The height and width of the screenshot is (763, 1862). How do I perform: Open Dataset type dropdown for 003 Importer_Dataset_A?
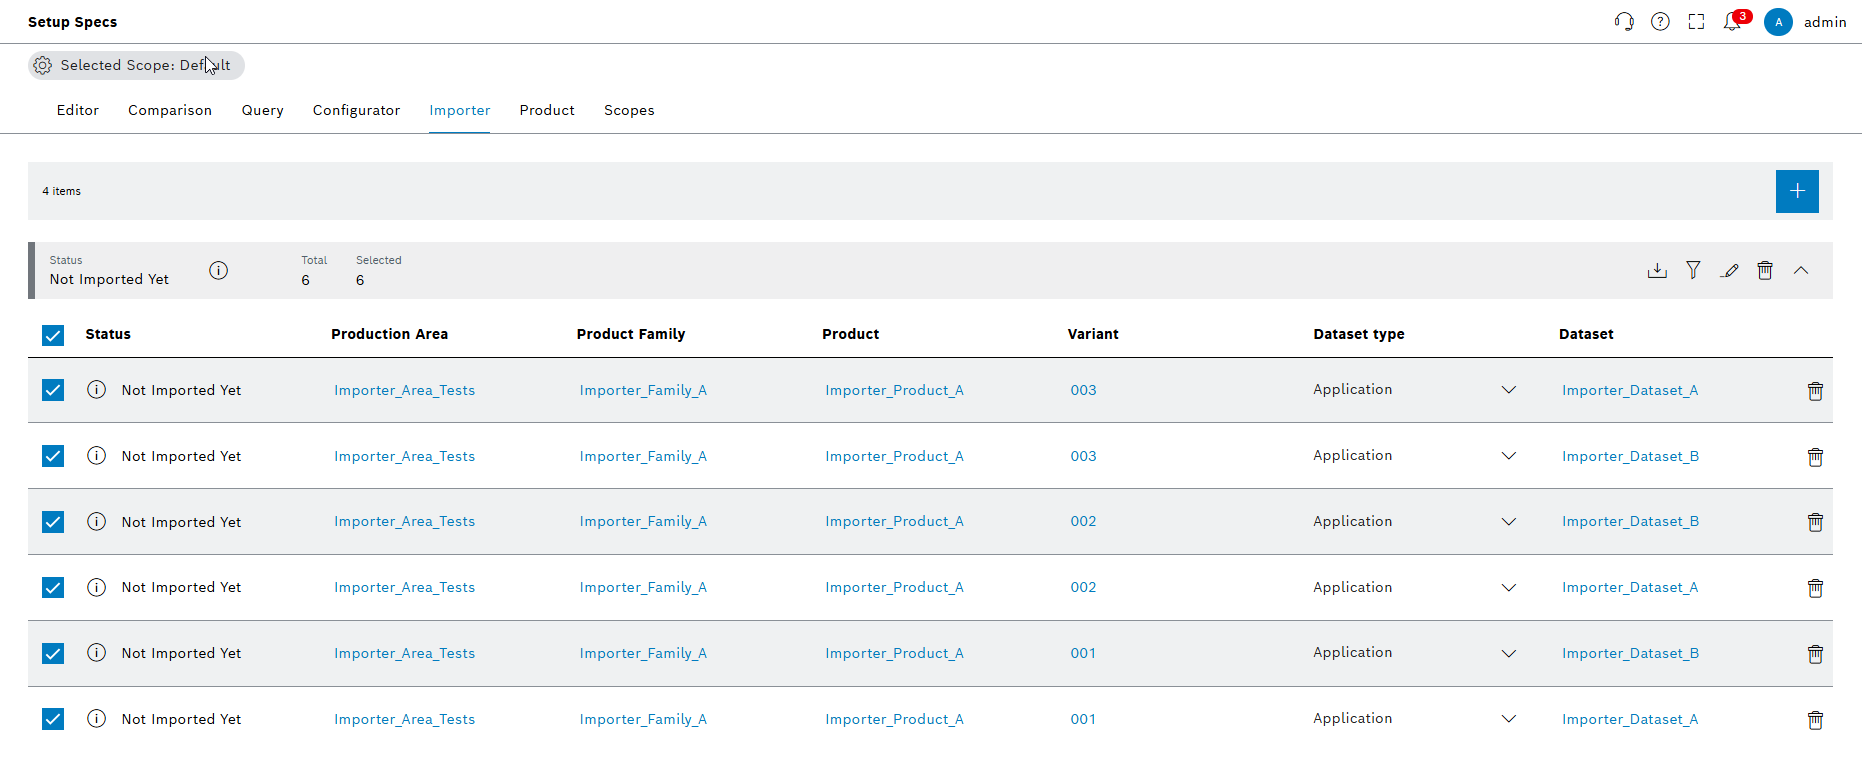point(1509,390)
